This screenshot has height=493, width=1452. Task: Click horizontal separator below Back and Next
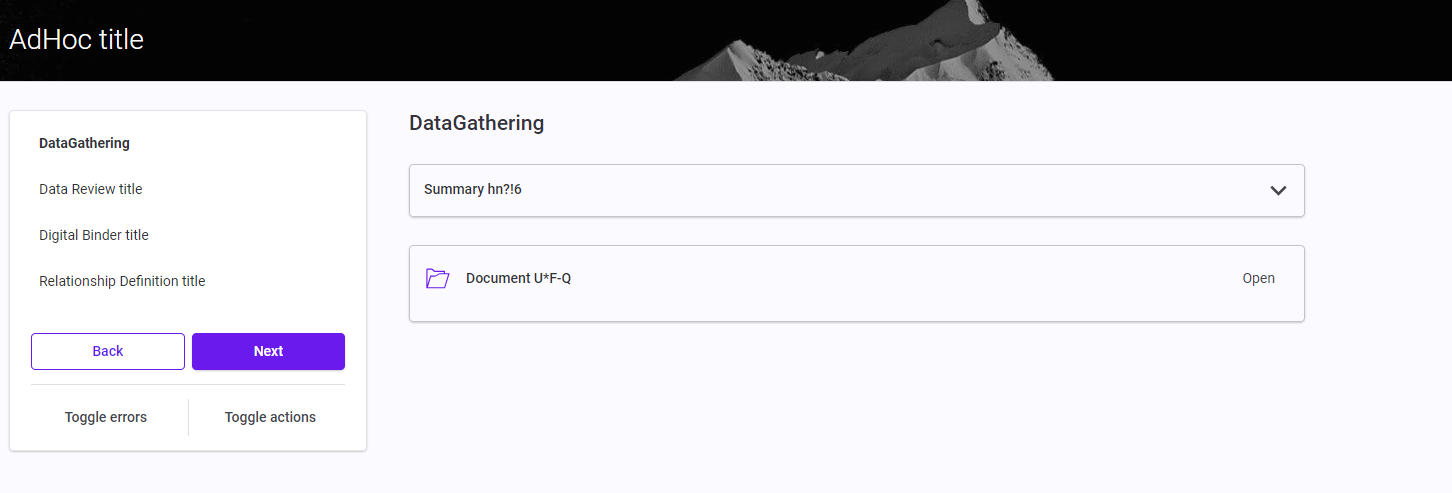(188, 384)
